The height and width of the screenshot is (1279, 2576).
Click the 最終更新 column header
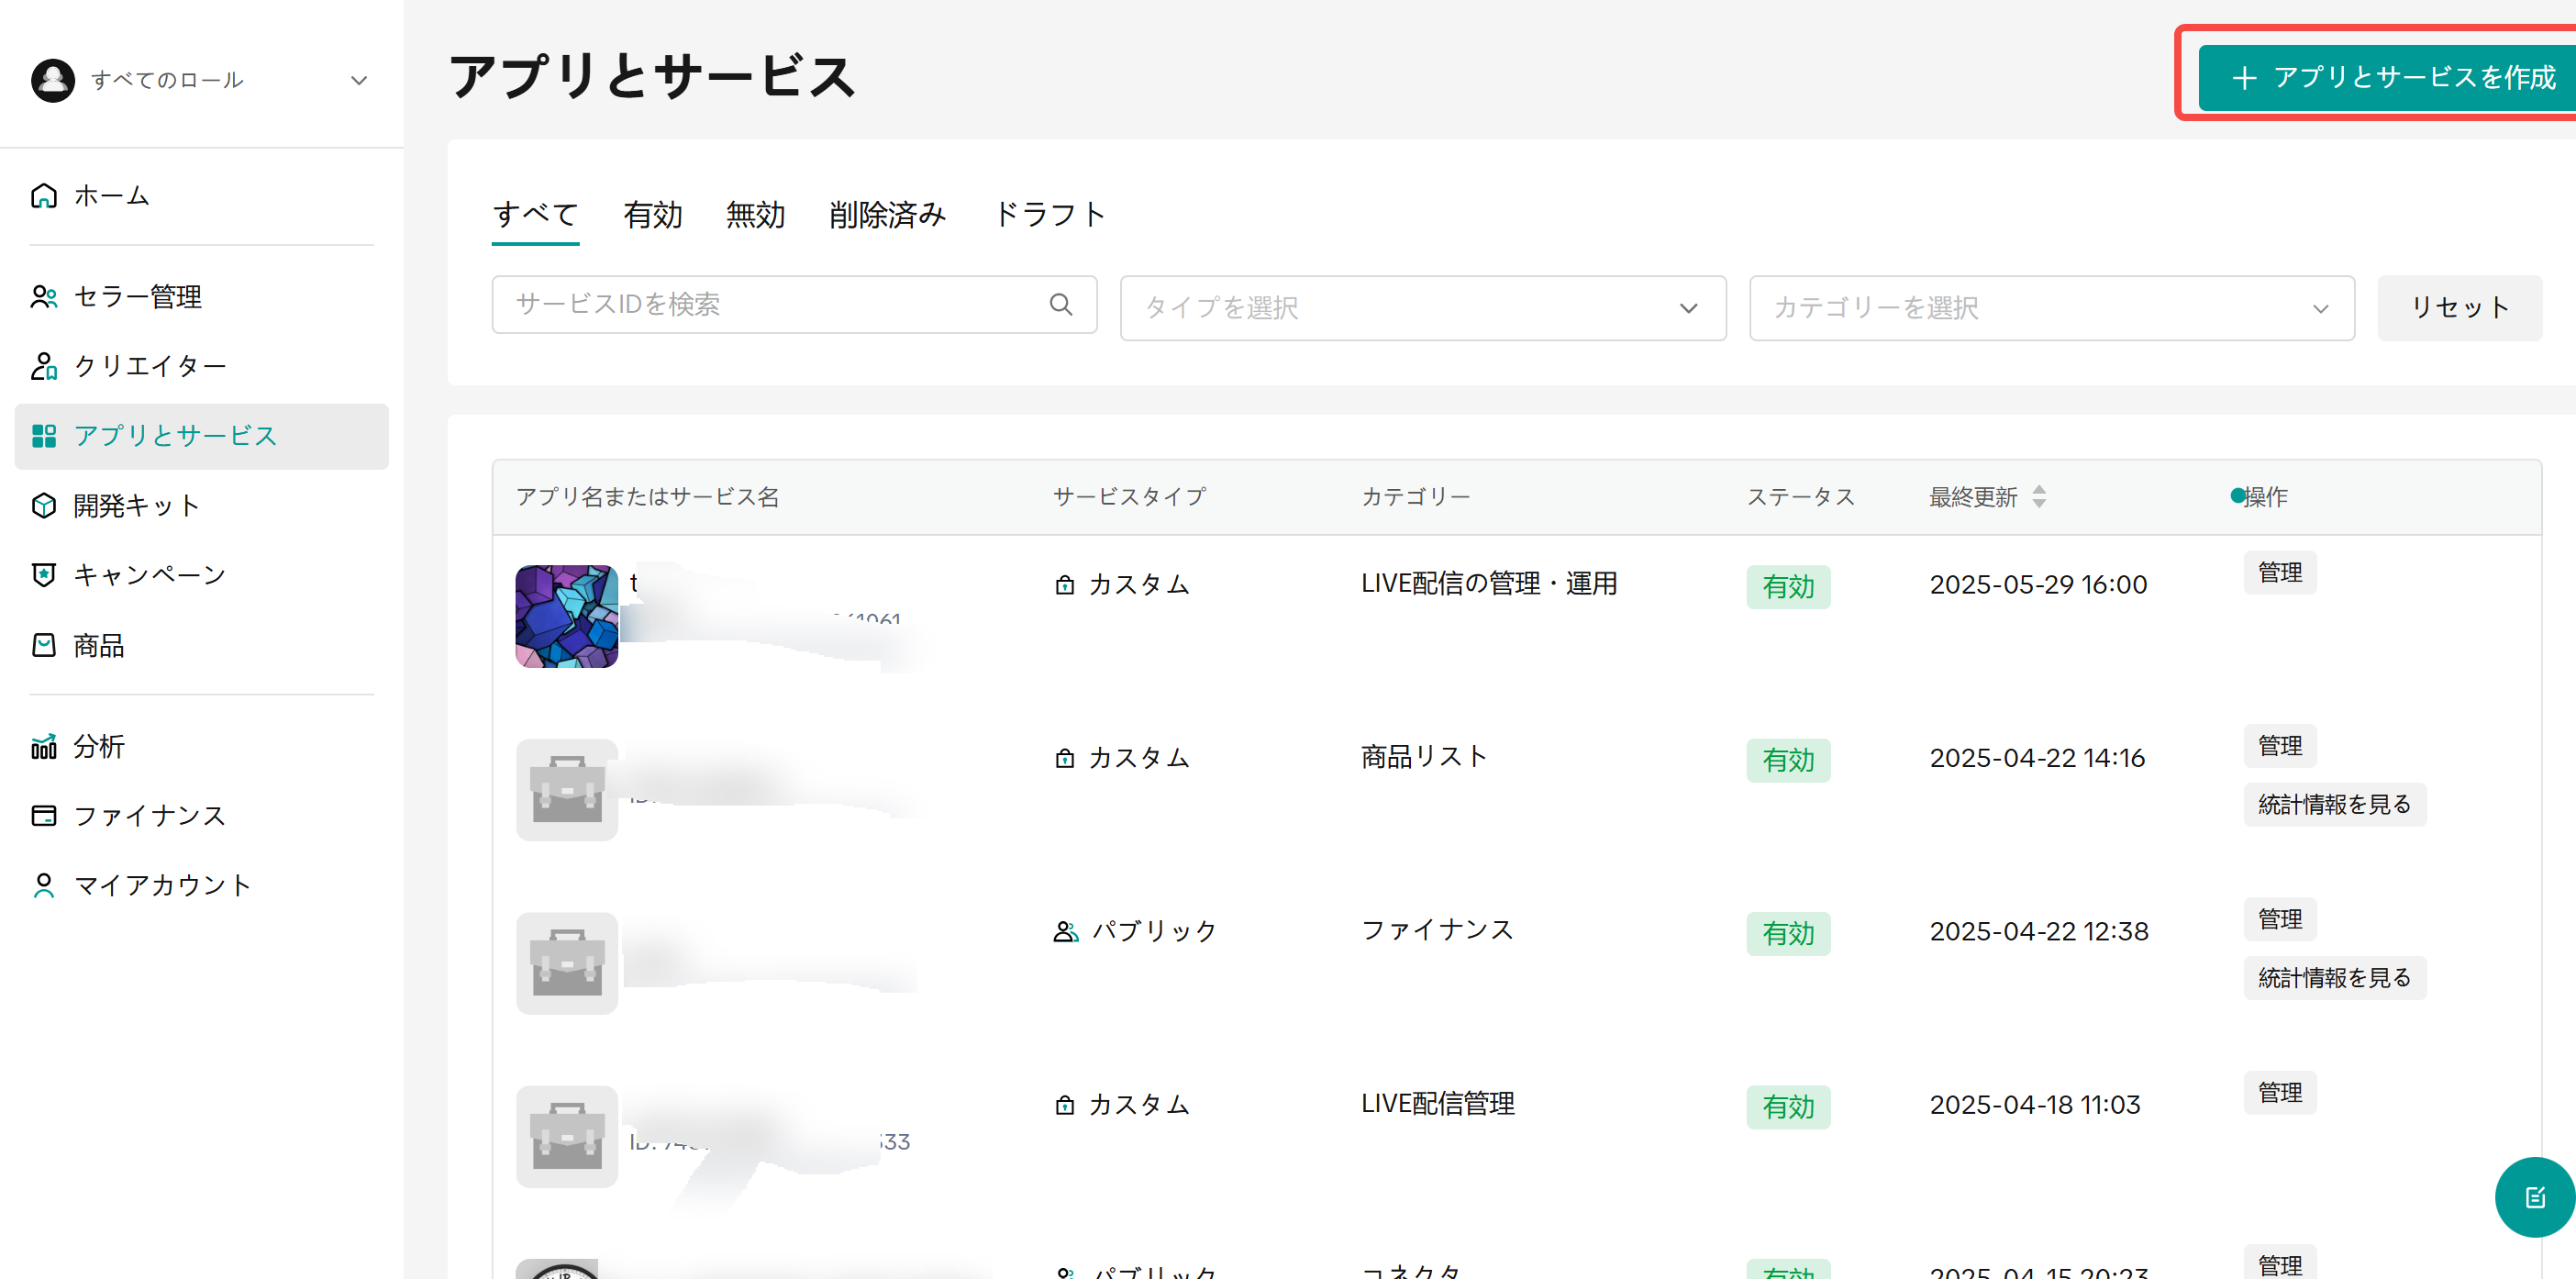[1973, 497]
